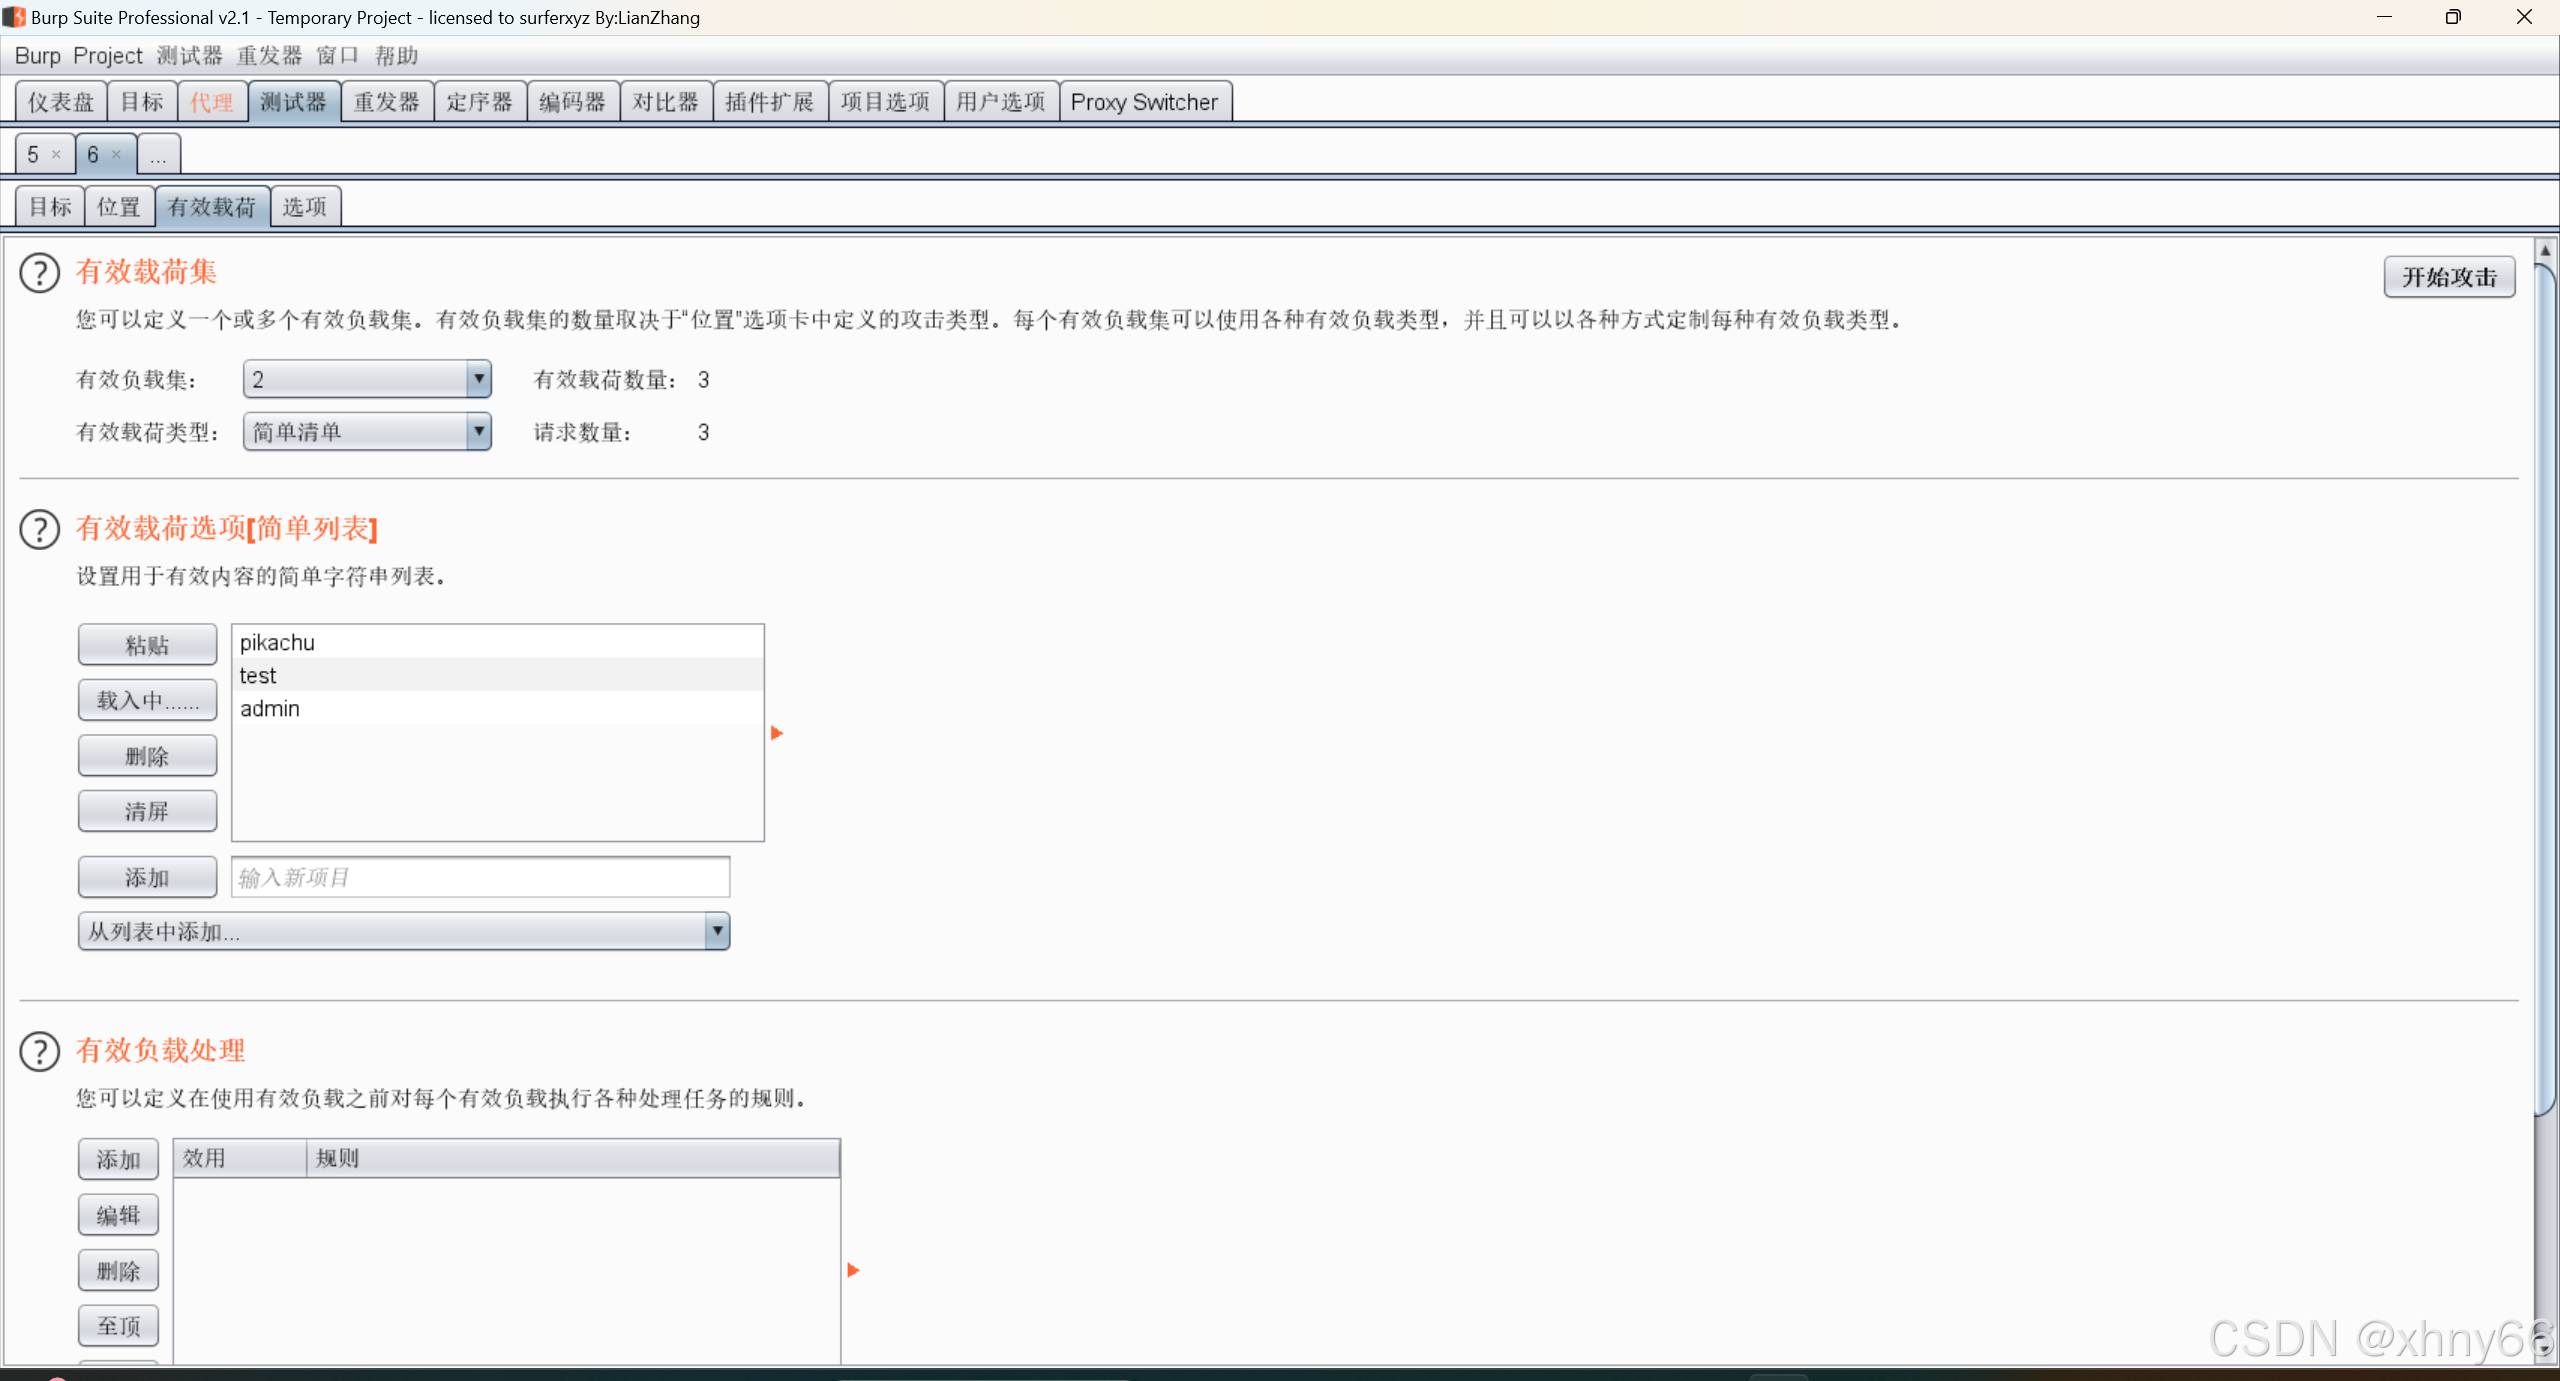Click help icon beside 有效载荷选项 heading

(40, 529)
